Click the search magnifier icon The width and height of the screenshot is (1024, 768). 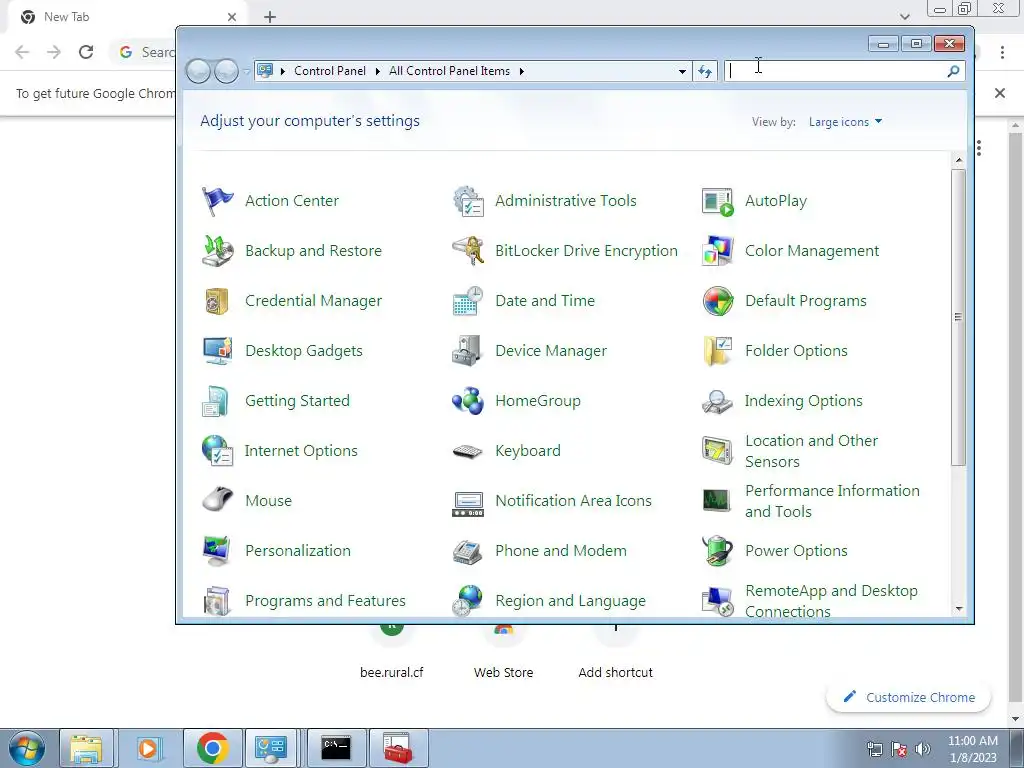tap(953, 71)
